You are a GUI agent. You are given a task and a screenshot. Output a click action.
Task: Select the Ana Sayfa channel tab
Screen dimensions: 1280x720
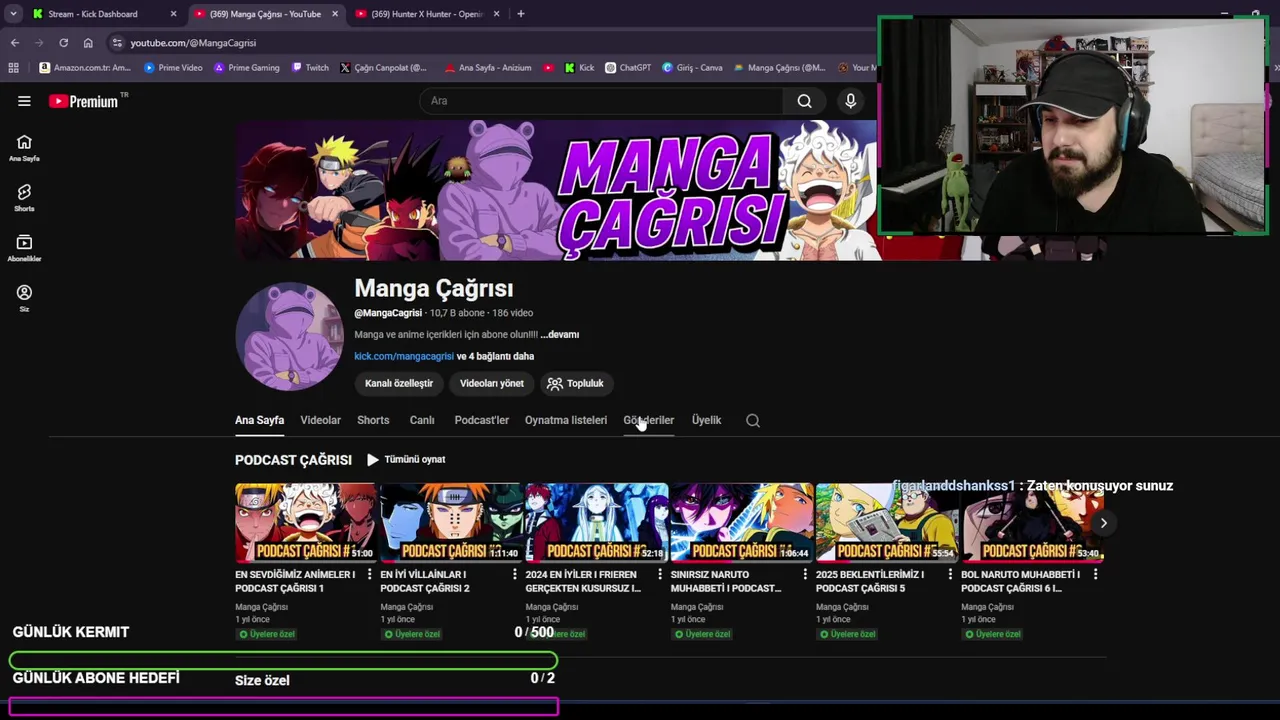tap(259, 420)
